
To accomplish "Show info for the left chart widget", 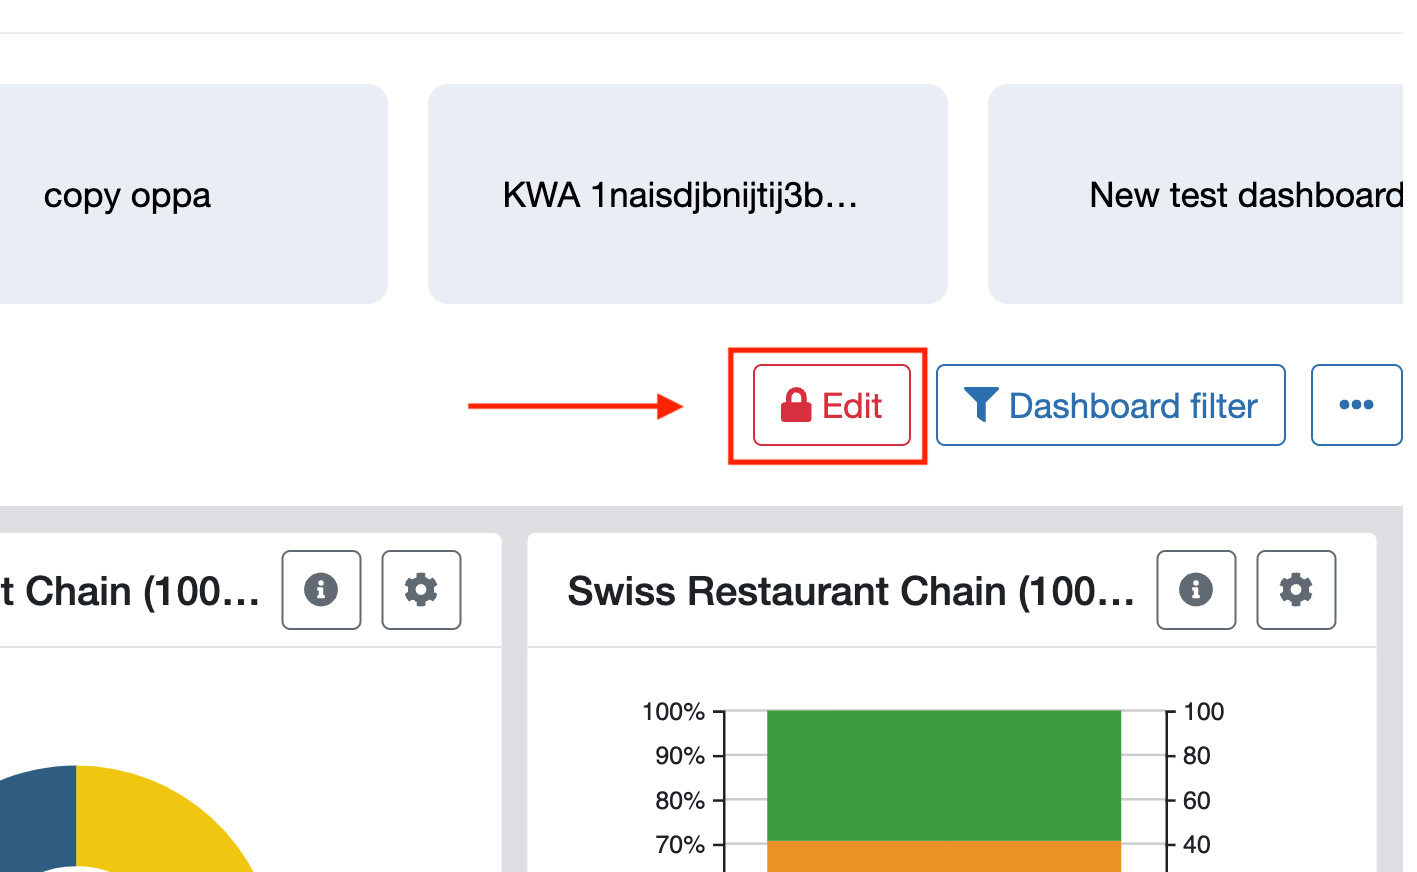I will click(x=321, y=590).
